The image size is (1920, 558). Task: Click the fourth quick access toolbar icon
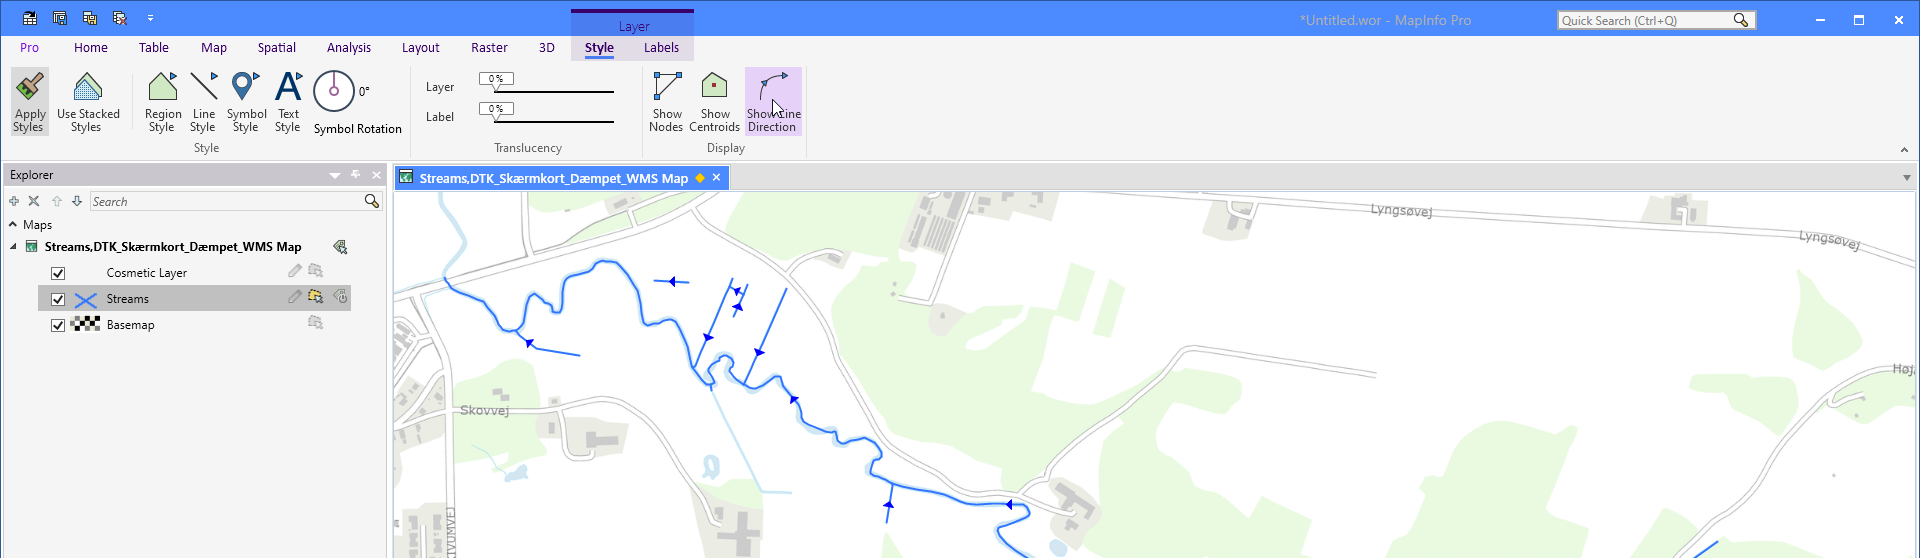[x=120, y=18]
